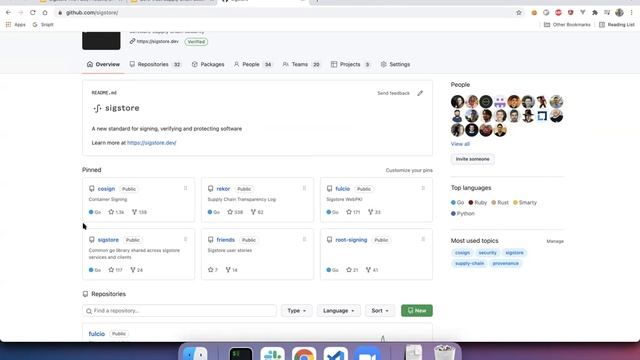Reload the page with the refresh icon
This screenshot has width=640, height=360.
coord(33,13)
